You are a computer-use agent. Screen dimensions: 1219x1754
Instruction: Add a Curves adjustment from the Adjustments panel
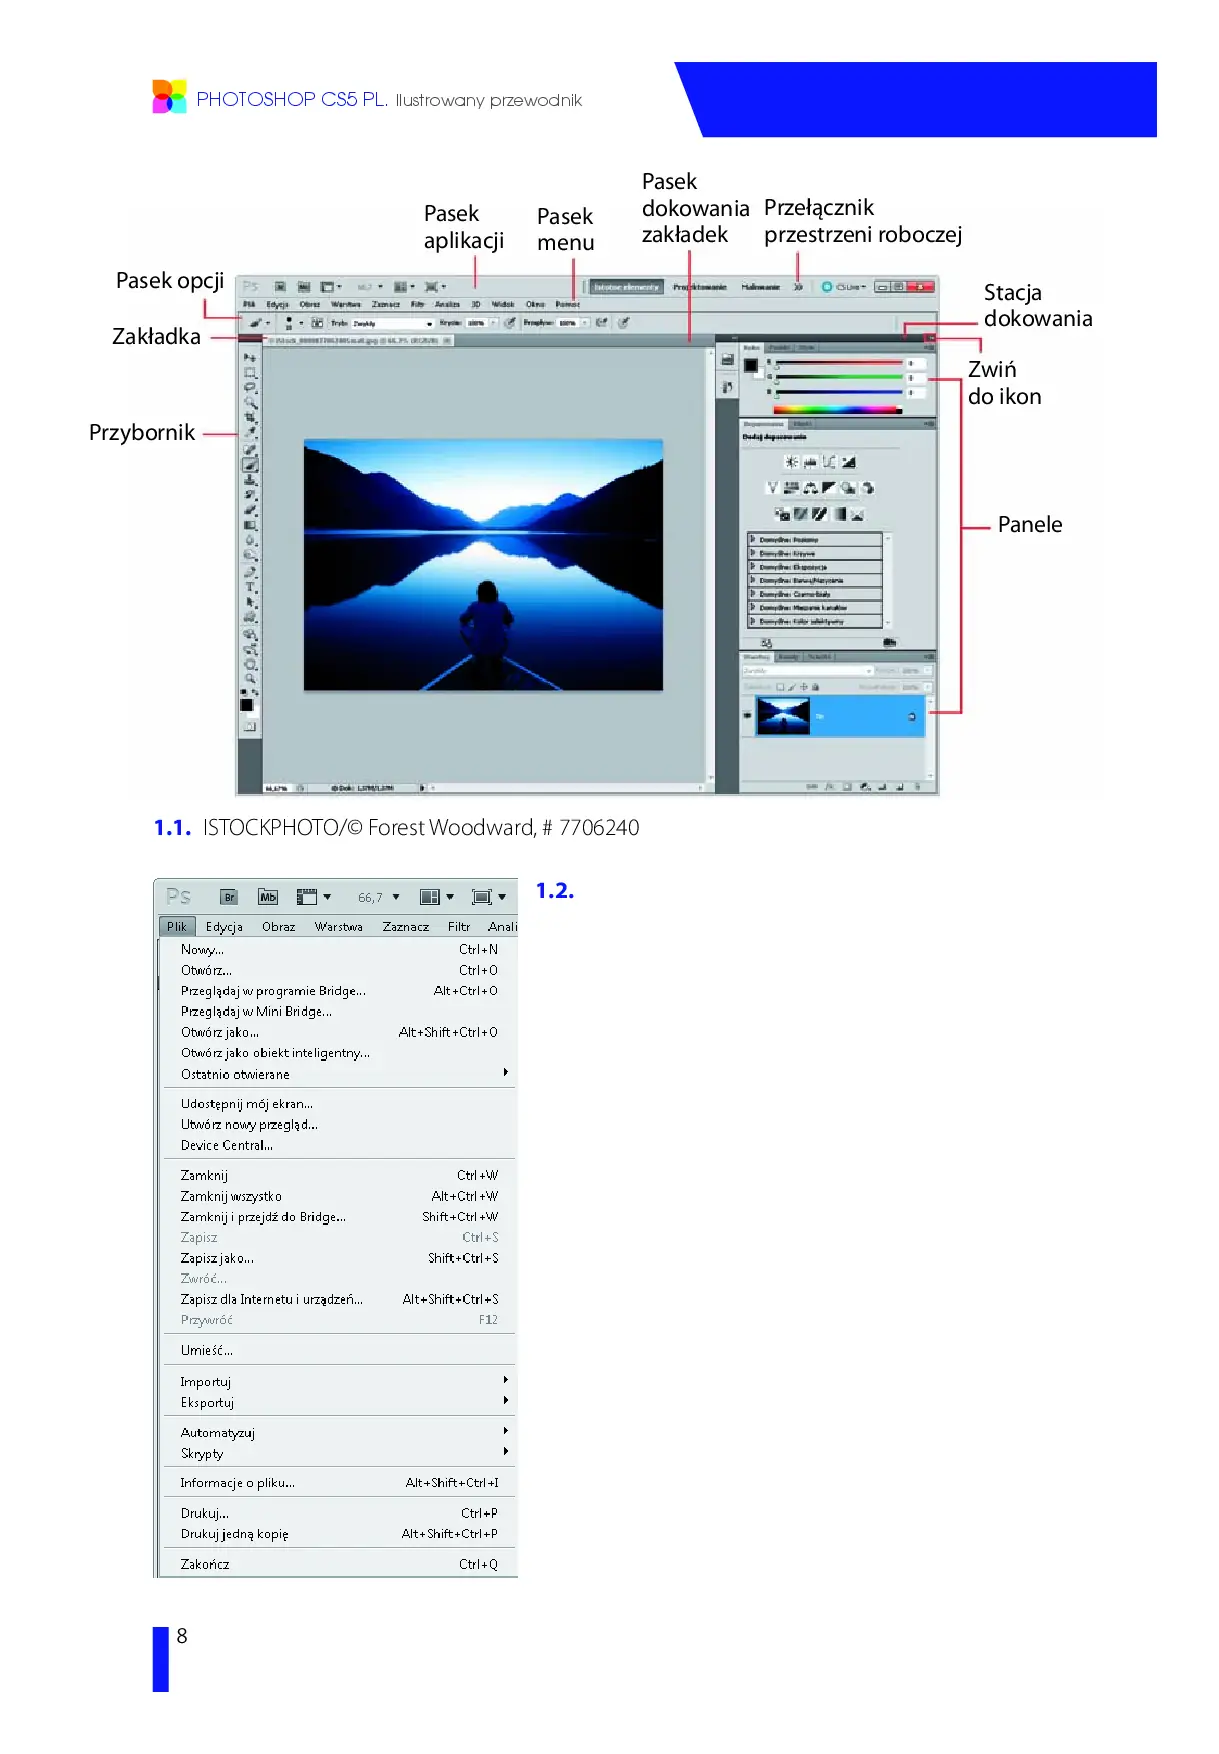click(829, 462)
